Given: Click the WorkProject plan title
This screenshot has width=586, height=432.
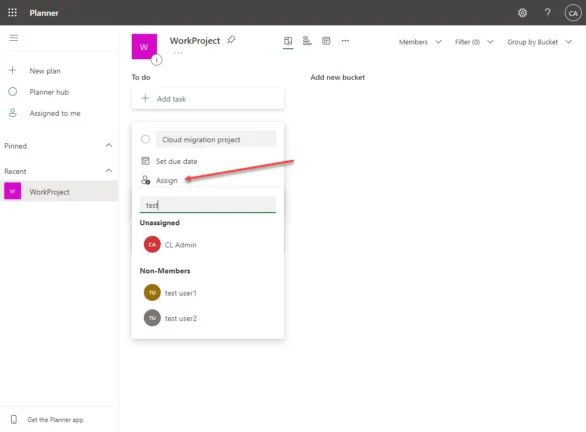Looking at the screenshot, I should pyautogui.click(x=195, y=40).
